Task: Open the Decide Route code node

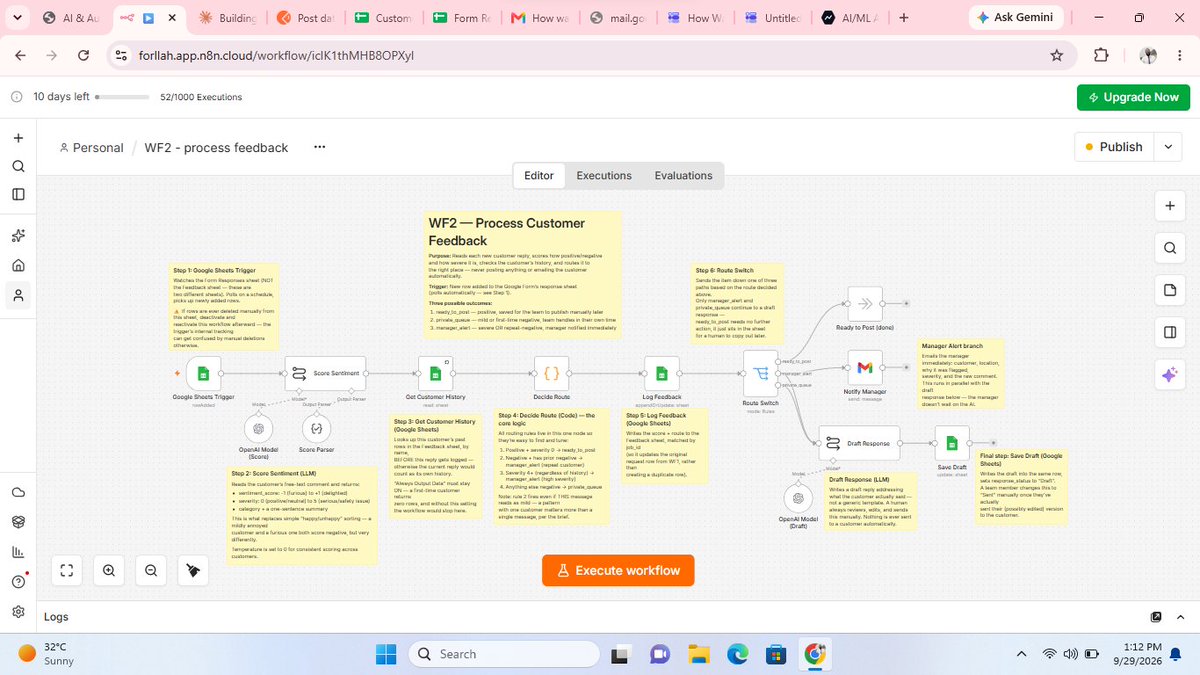Action: click(551, 373)
